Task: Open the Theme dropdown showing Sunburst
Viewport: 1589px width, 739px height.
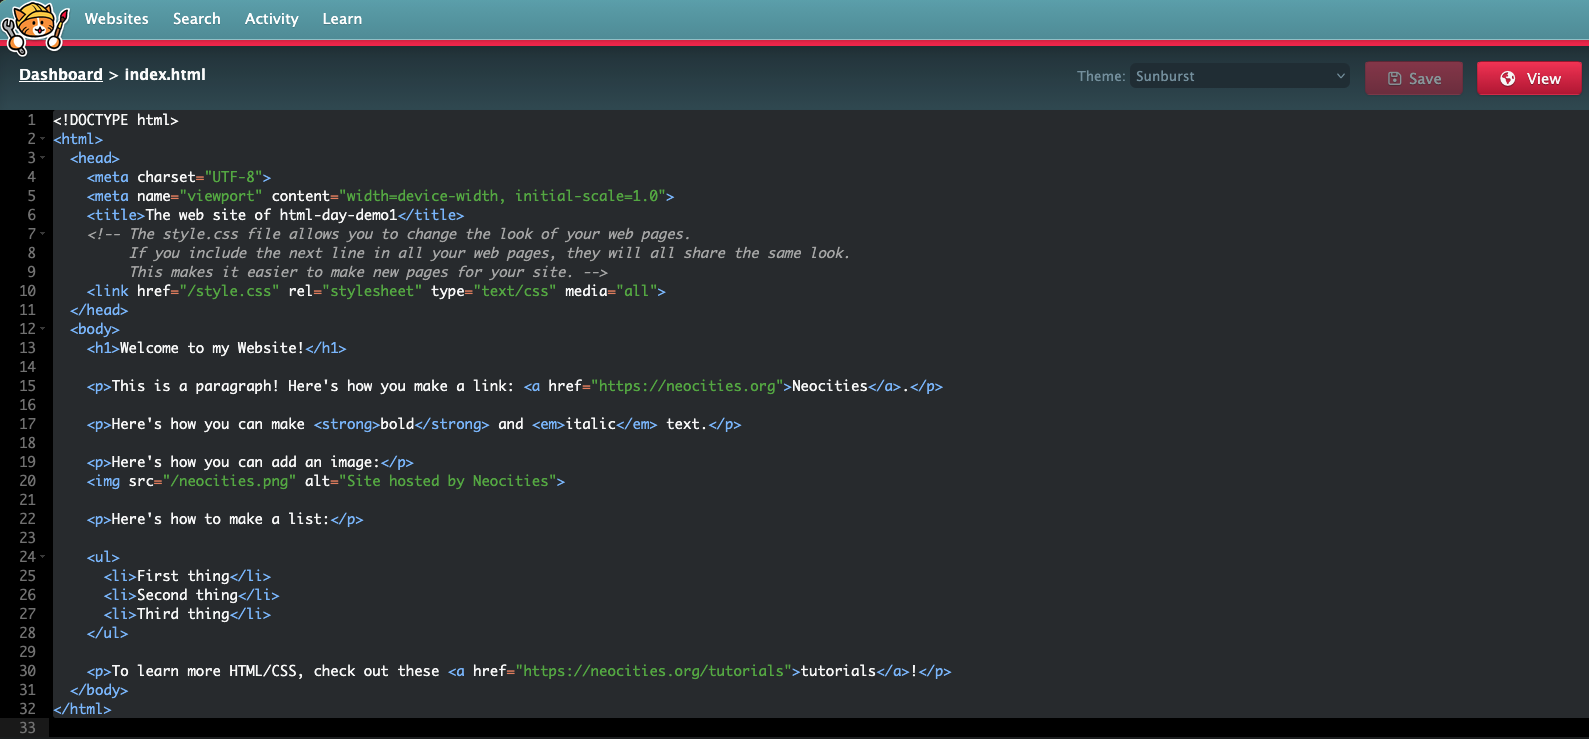Action: 1240,76
